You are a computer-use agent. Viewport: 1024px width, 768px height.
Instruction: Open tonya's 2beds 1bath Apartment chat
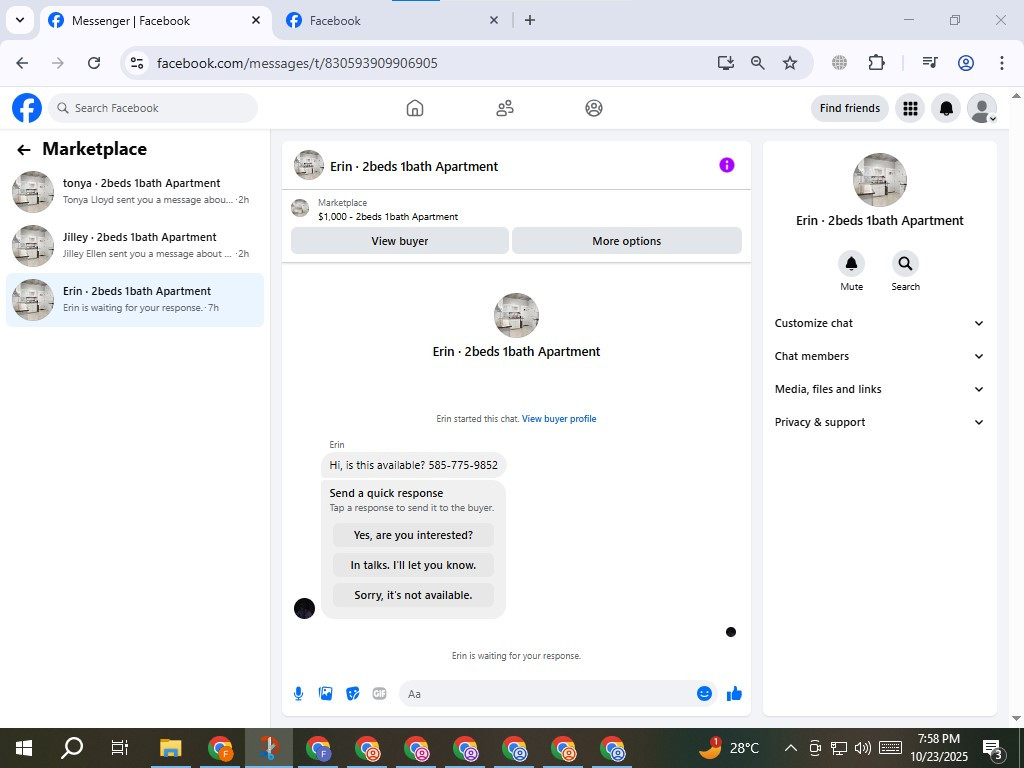tap(135, 191)
